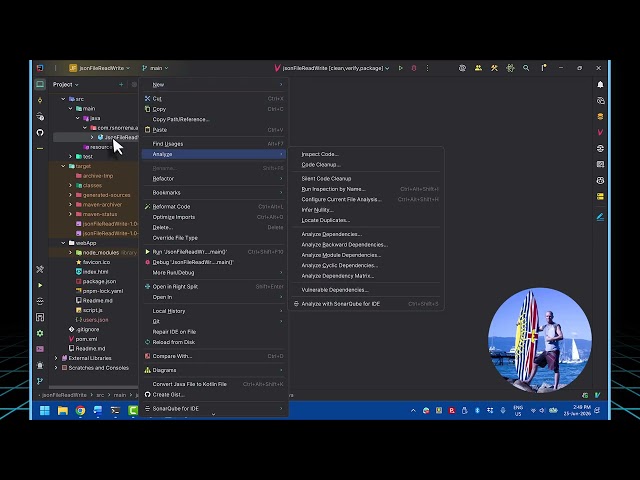Run the jsonFileReadWrite configuration with play icon

pos(400,68)
